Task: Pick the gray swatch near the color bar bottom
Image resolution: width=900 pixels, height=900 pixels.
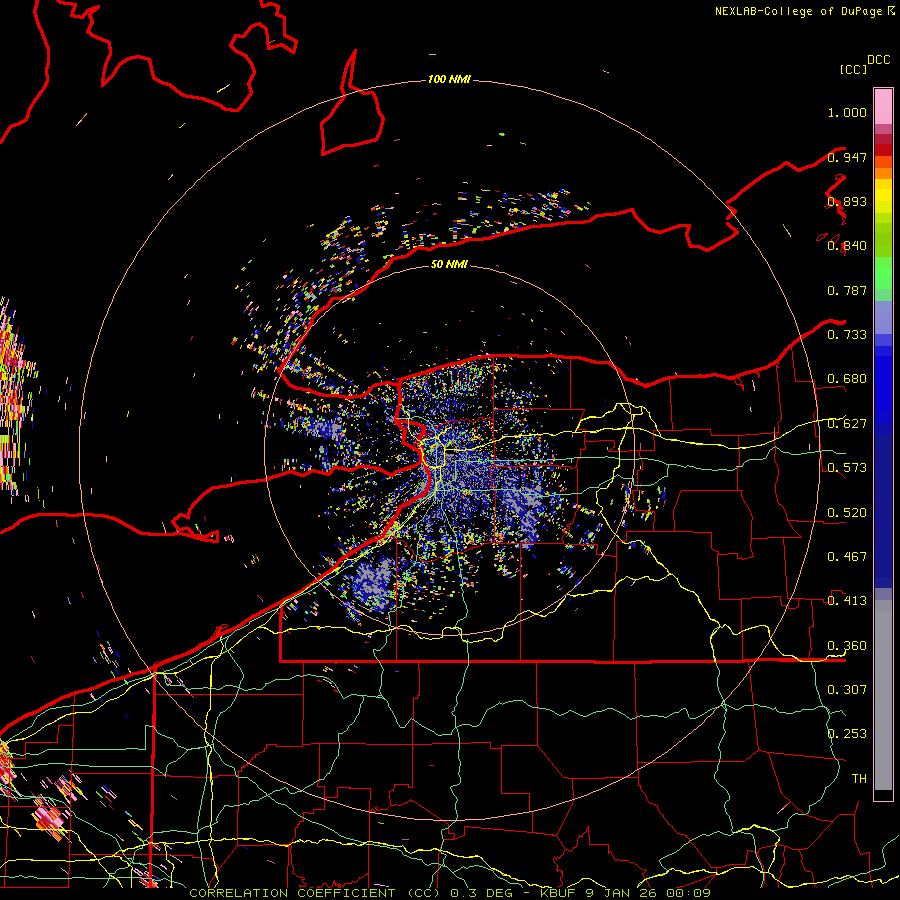Action: 883,695
